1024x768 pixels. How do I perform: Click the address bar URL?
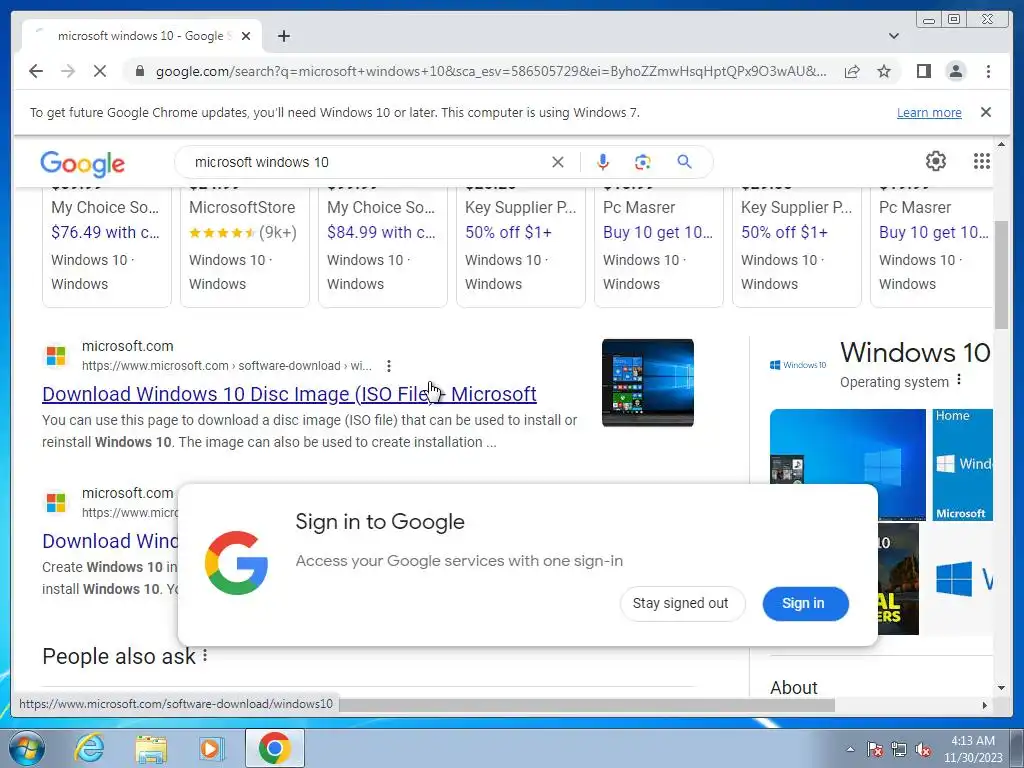coord(490,71)
